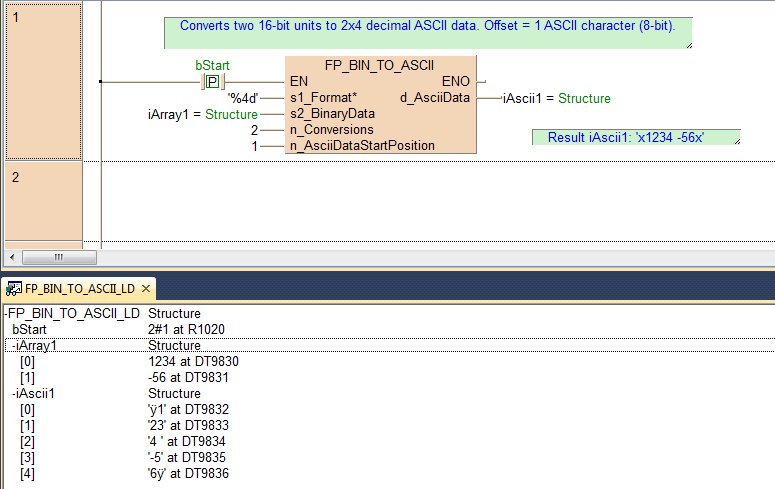Click the monitor icon on the FP_BIN_TO_ASCII_LD tab
The height and width of the screenshot is (489, 775).
(13, 289)
